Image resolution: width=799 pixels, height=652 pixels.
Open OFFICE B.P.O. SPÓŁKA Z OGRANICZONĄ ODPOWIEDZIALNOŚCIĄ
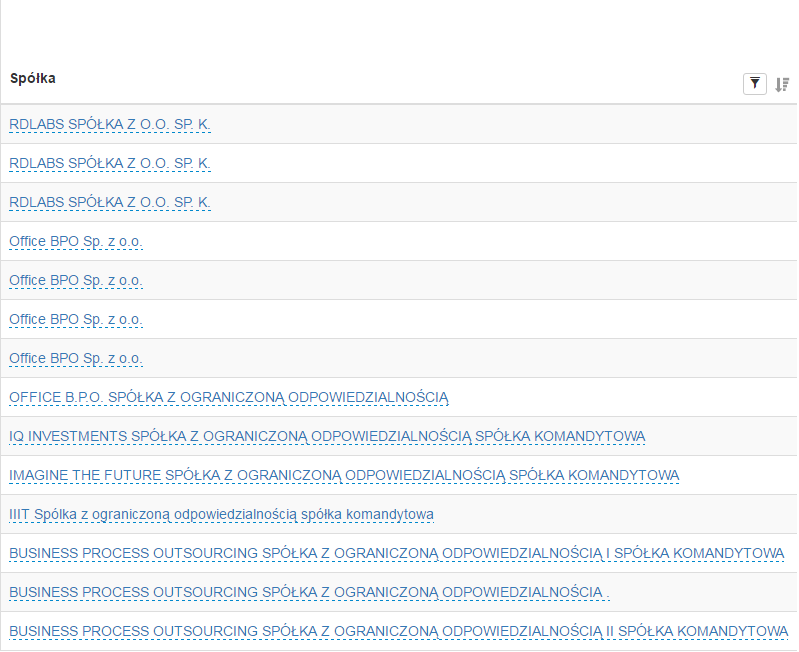pos(229,398)
